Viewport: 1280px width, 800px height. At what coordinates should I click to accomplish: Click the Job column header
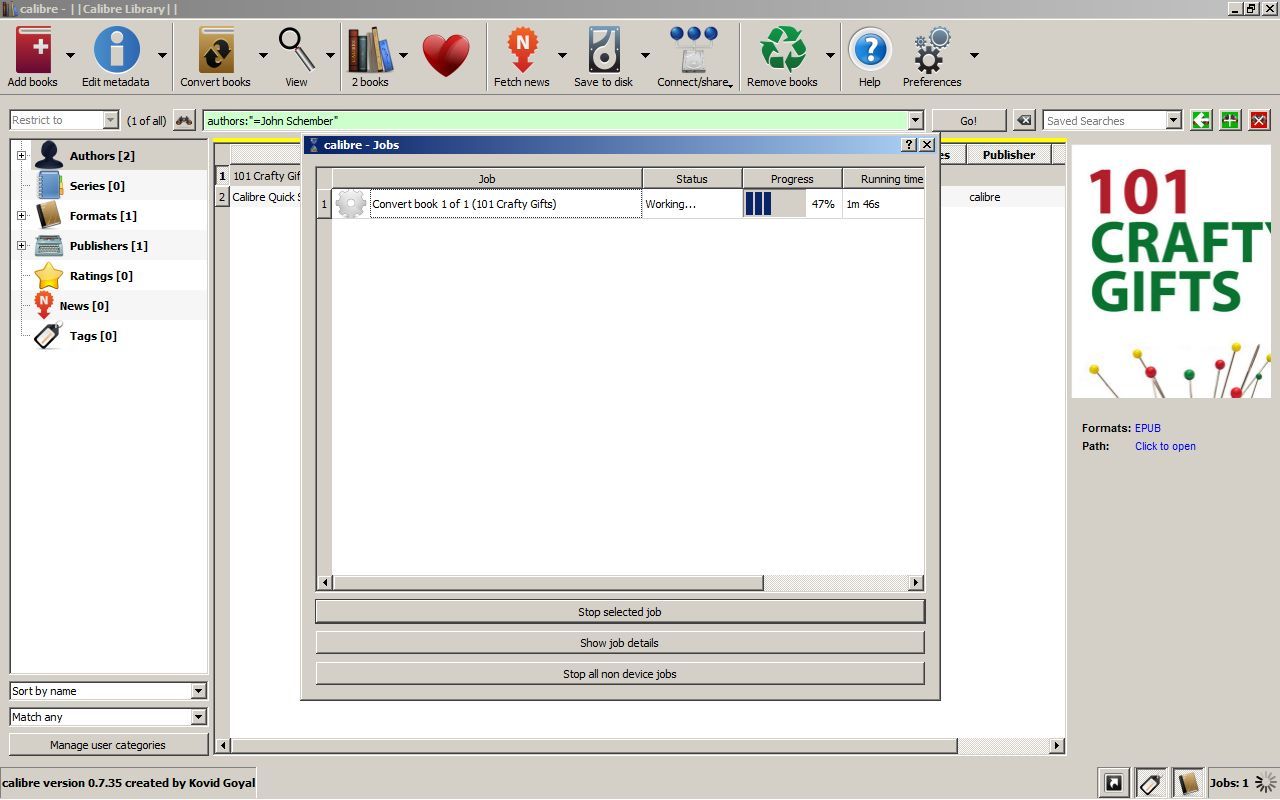point(487,179)
